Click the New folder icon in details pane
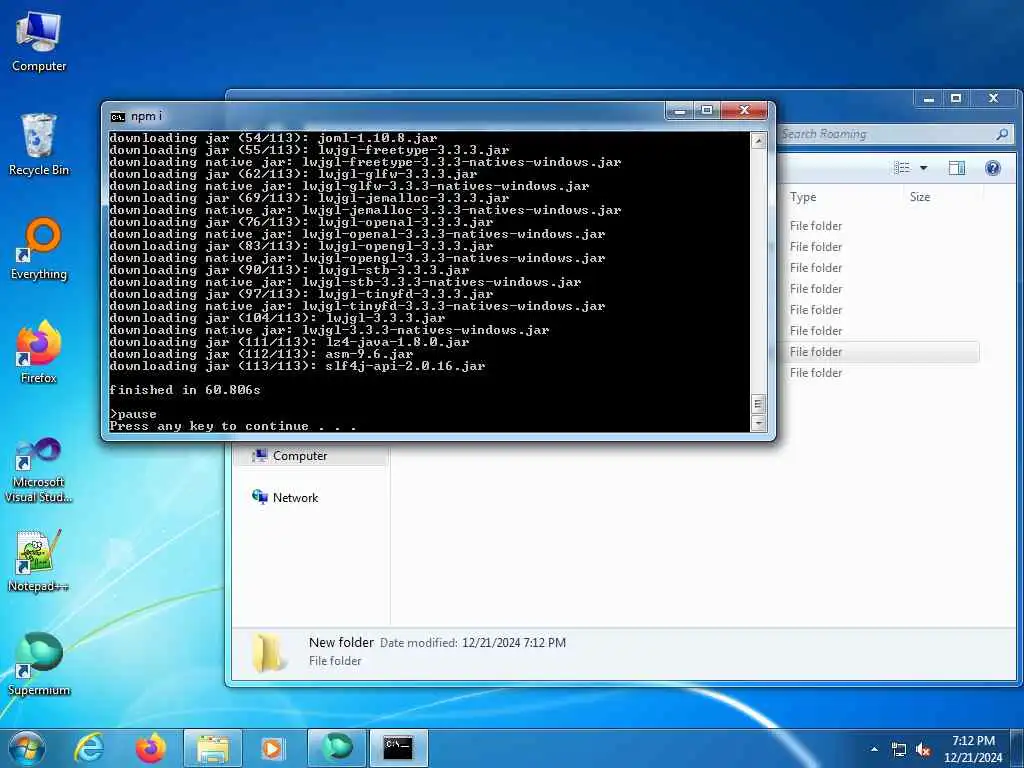 click(268, 652)
